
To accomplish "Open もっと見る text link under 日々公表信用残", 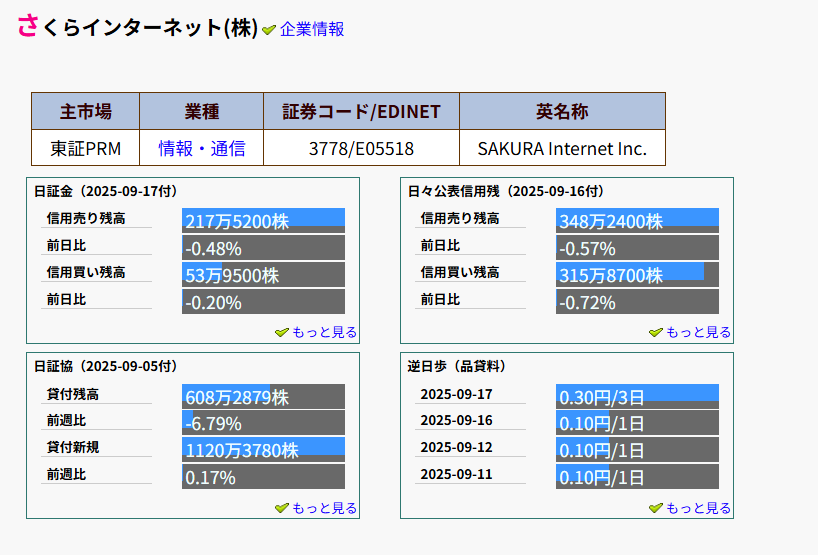I will 698,333.
